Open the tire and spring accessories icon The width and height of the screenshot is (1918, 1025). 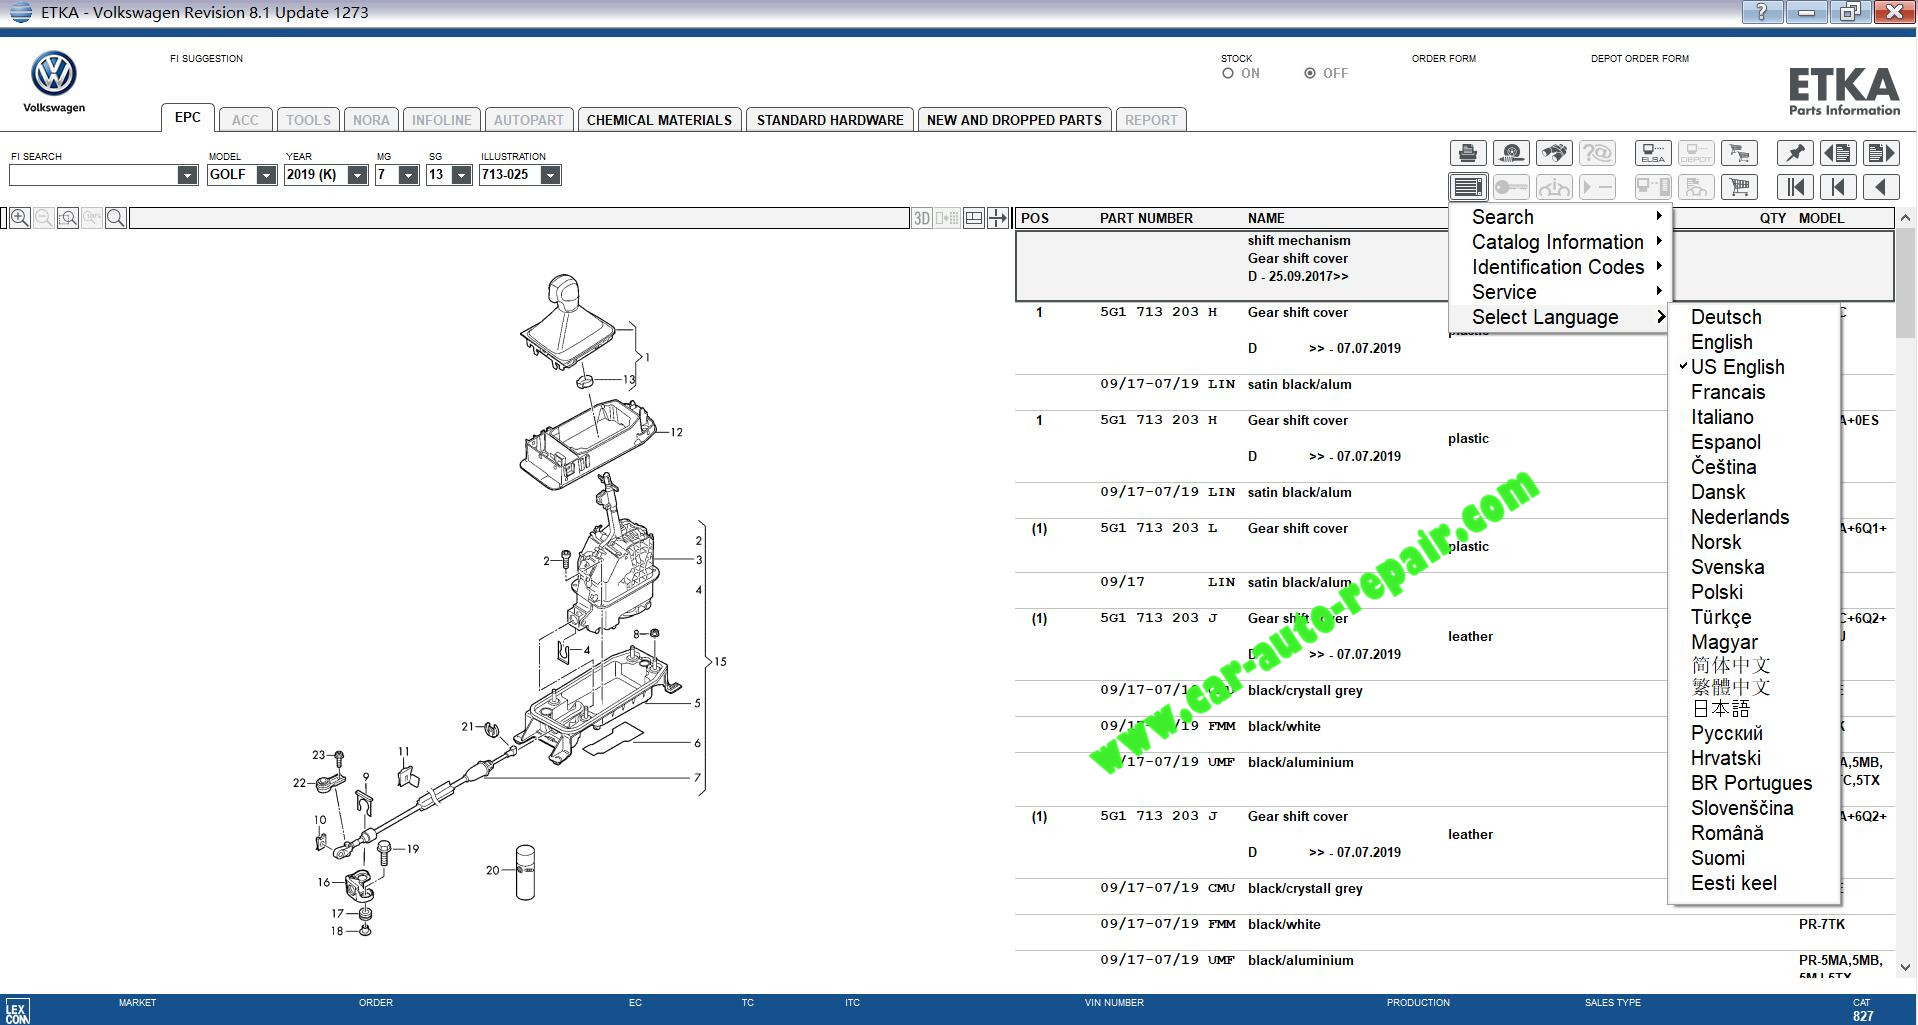pyautogui.click(x=1511, y=153)
